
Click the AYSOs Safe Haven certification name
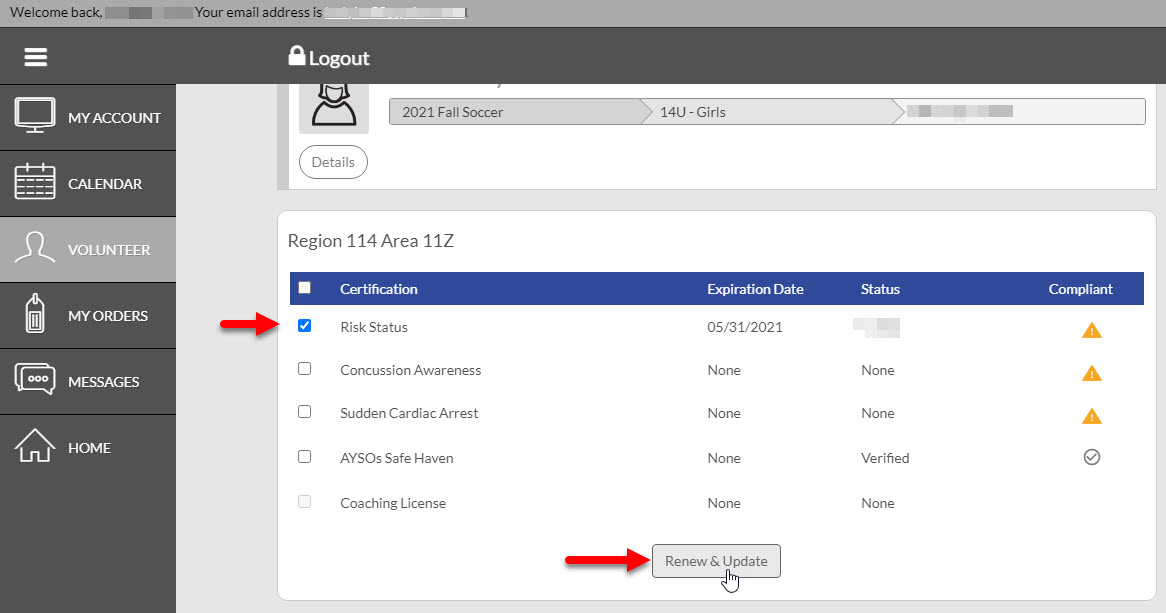[x=397, y=458]
